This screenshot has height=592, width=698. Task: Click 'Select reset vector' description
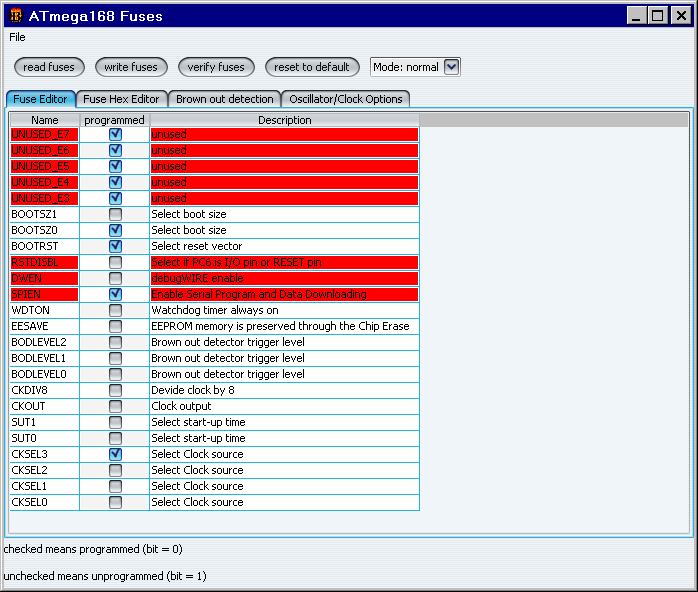[285, 247]
